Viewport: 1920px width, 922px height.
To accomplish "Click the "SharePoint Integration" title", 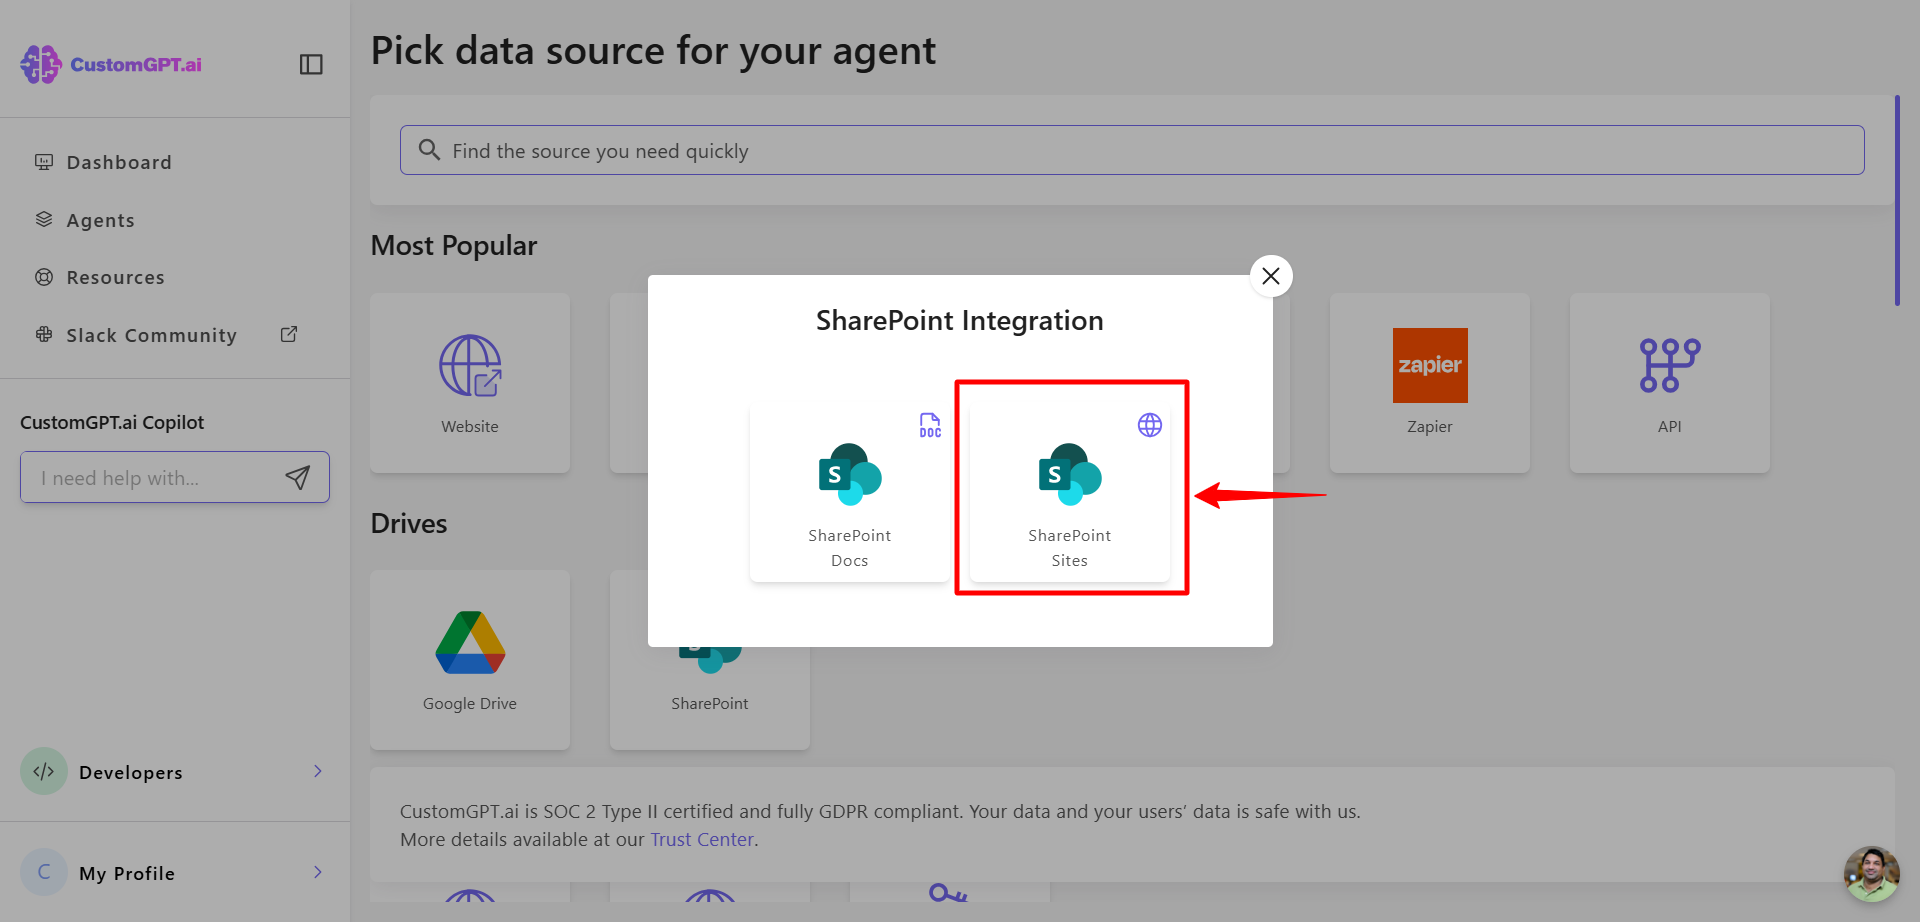I will 960,321.
